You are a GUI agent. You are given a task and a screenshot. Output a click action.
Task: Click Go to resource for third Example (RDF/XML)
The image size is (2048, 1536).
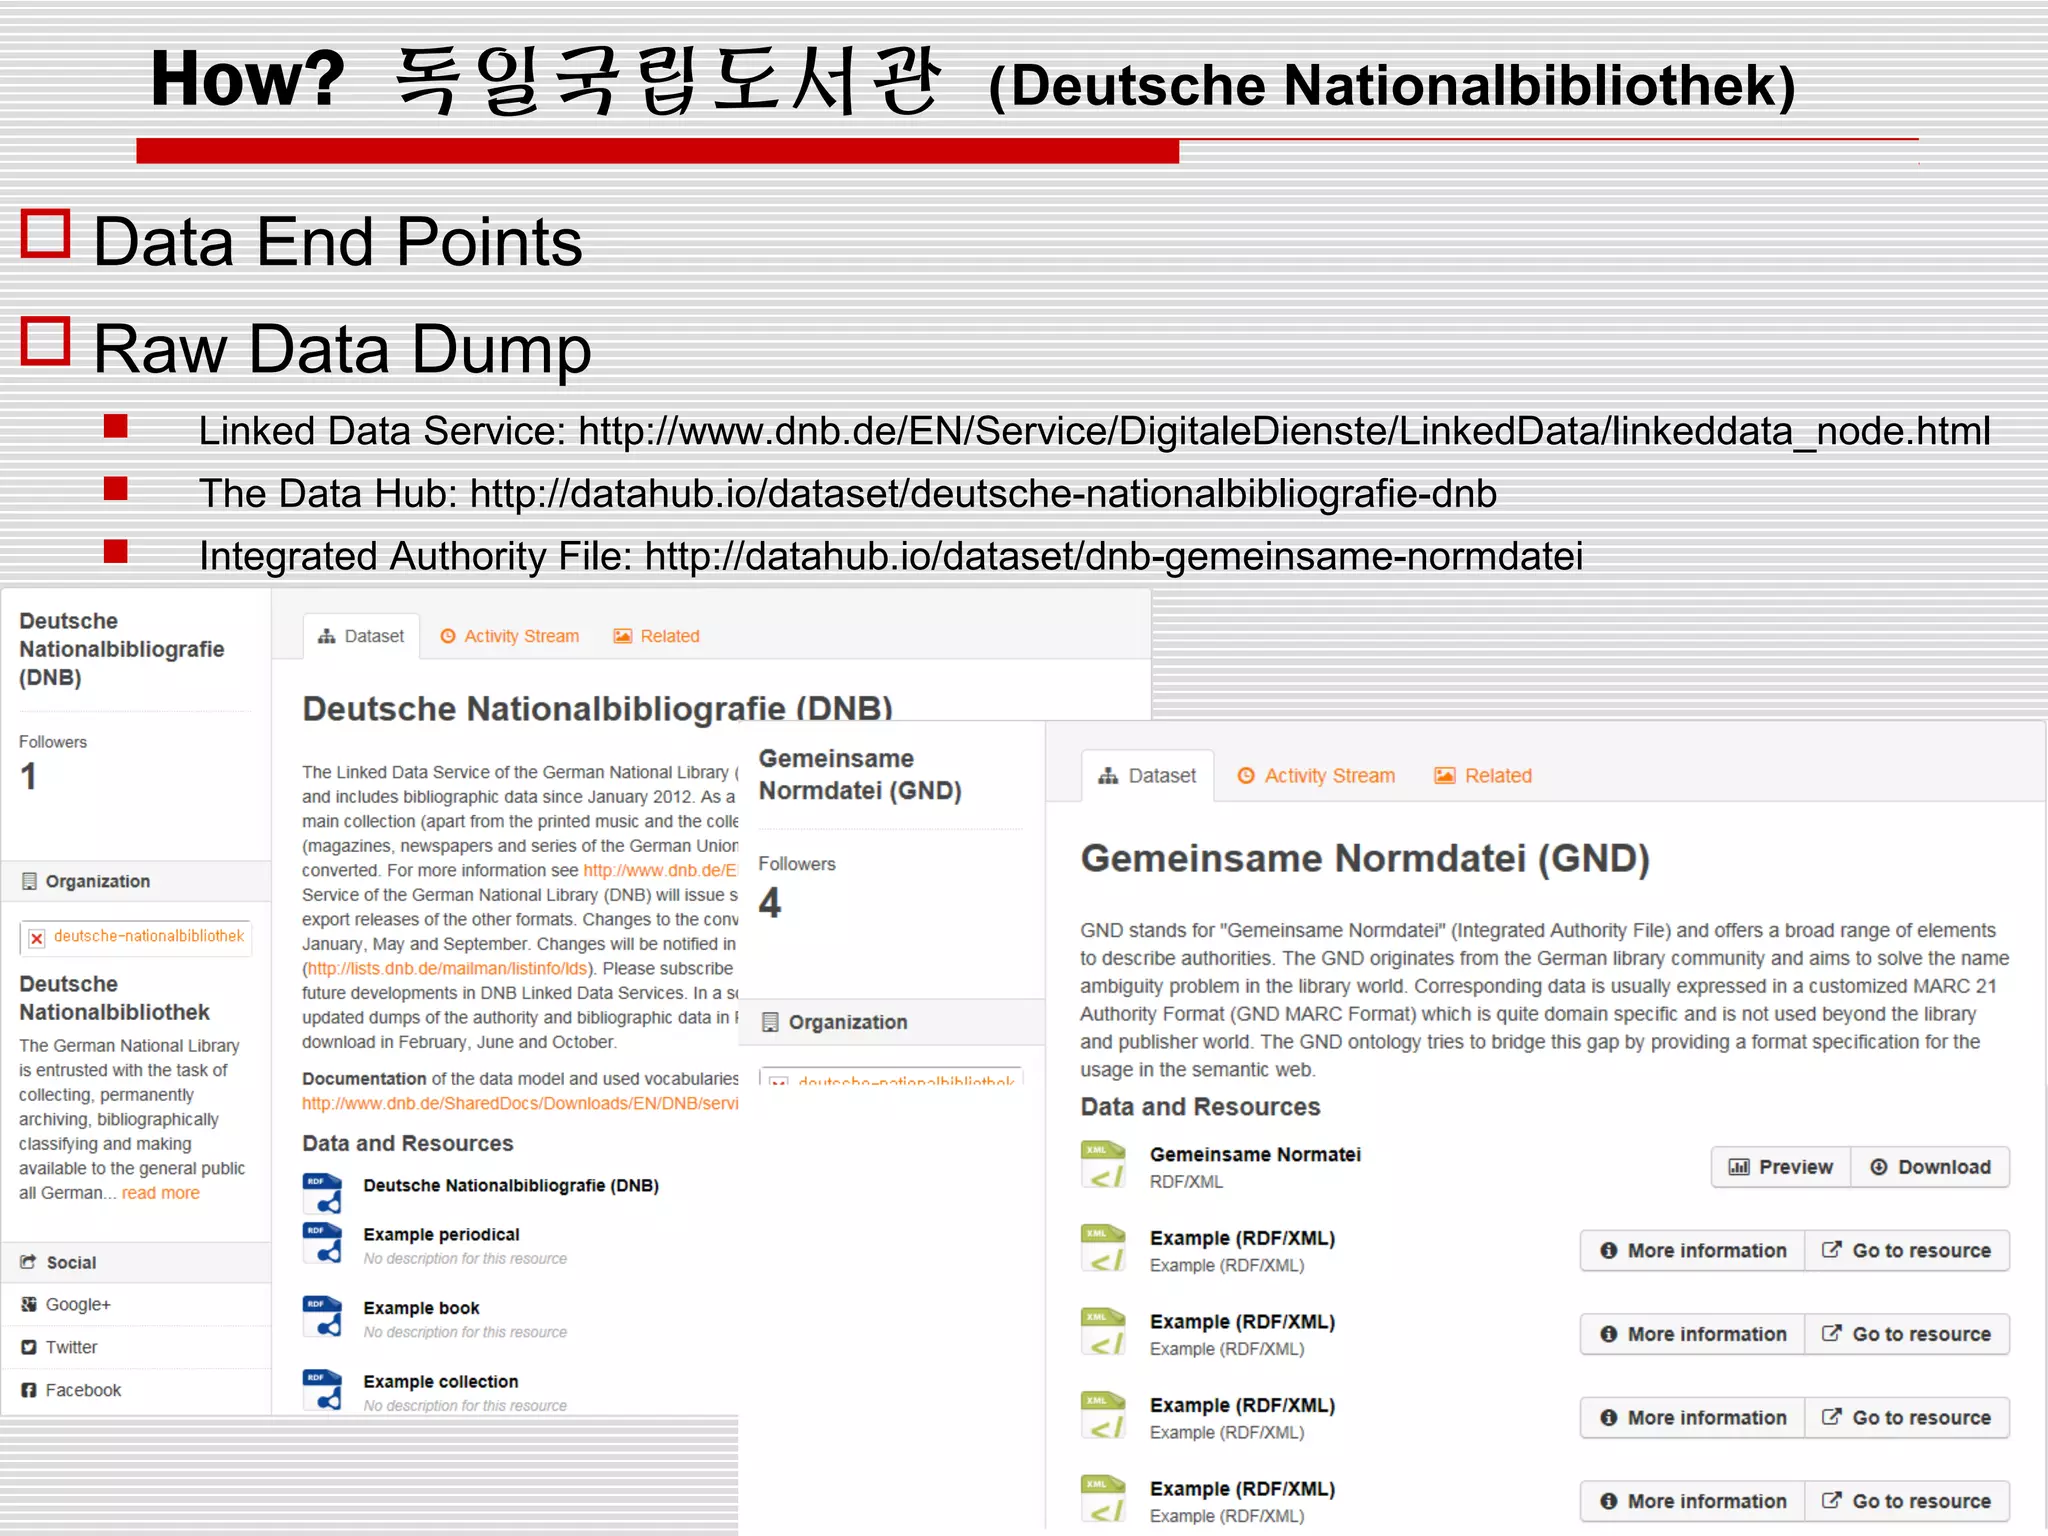pos(1907,1418)
